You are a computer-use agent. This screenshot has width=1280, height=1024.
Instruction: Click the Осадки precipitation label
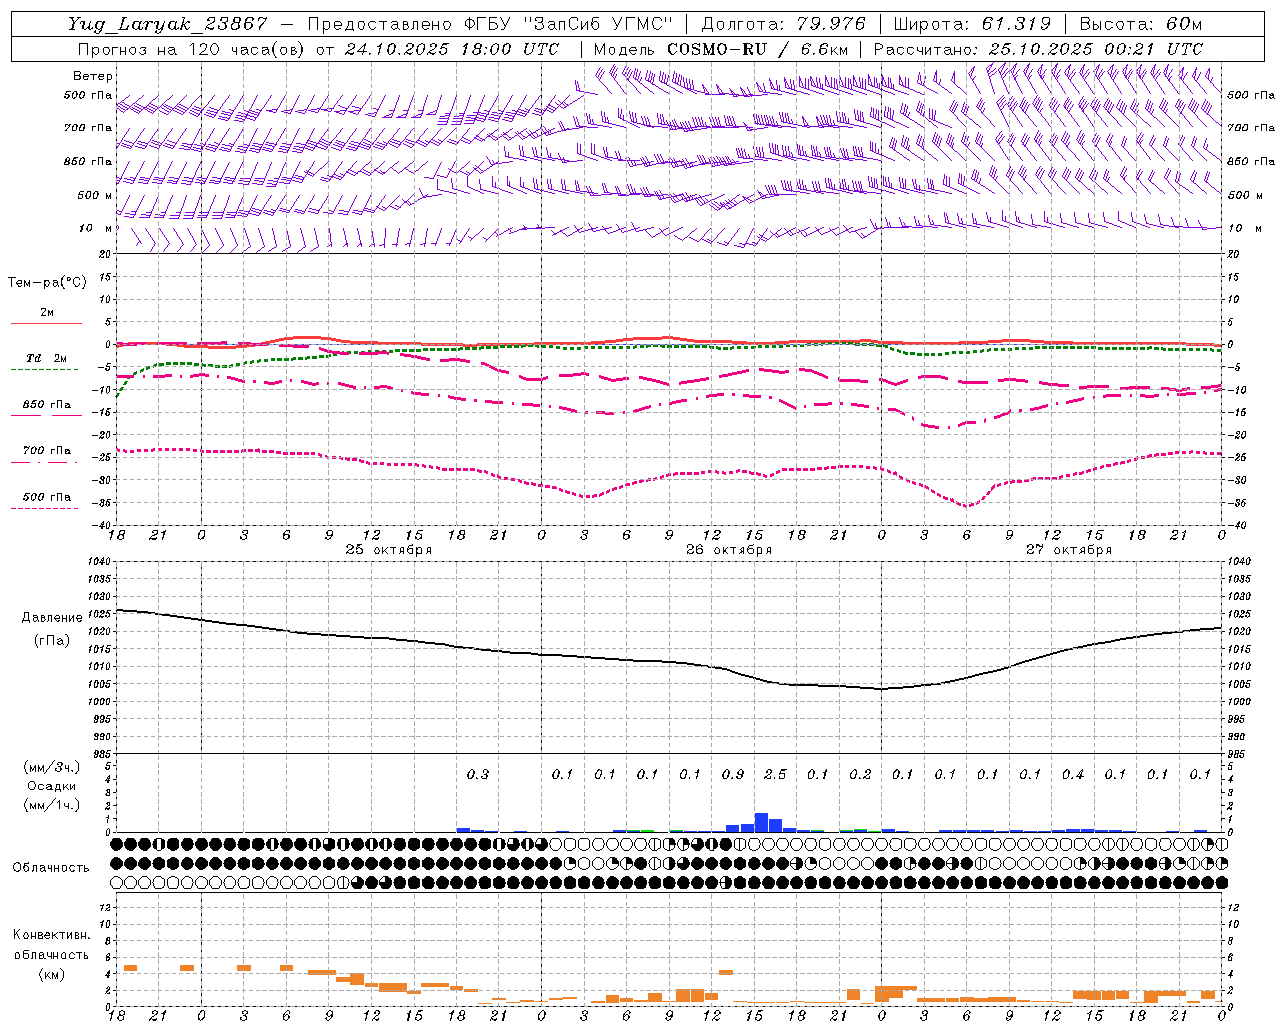click(52, 786)
